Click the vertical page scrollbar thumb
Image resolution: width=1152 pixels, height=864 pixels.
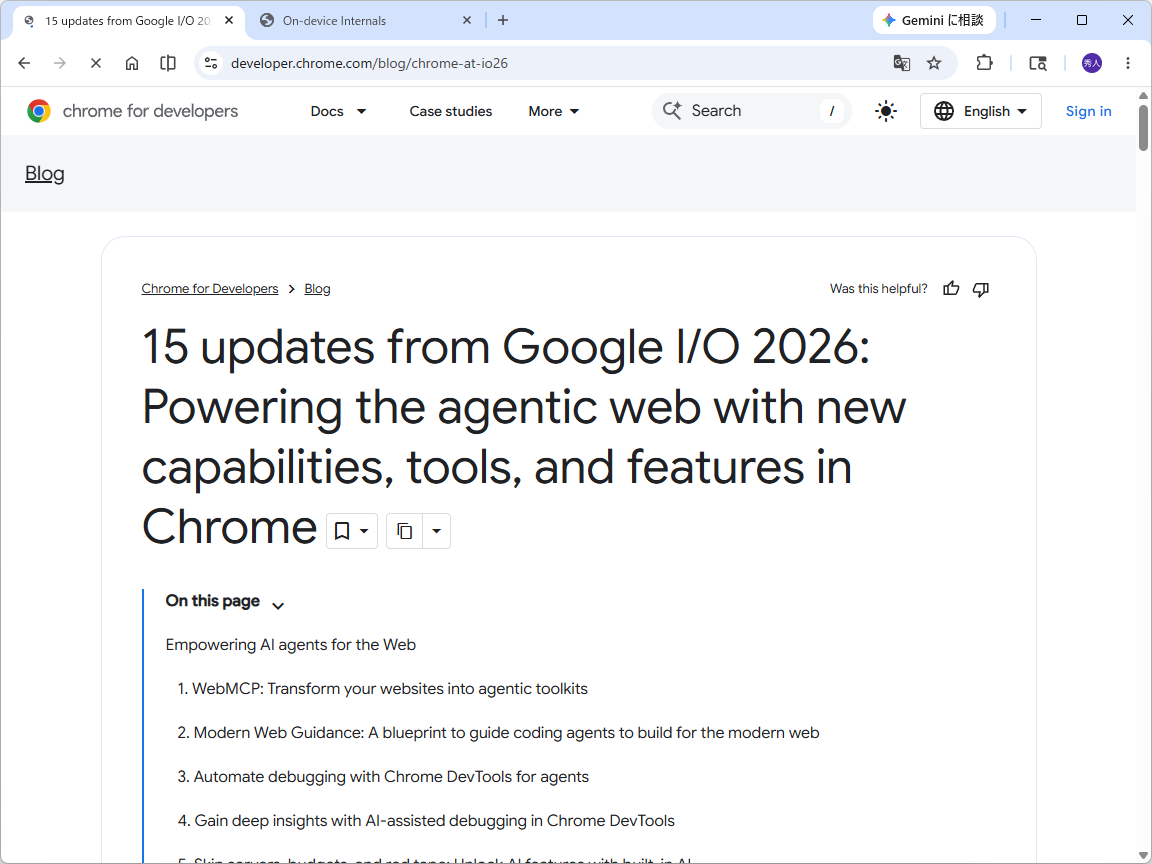point(1143,128)
